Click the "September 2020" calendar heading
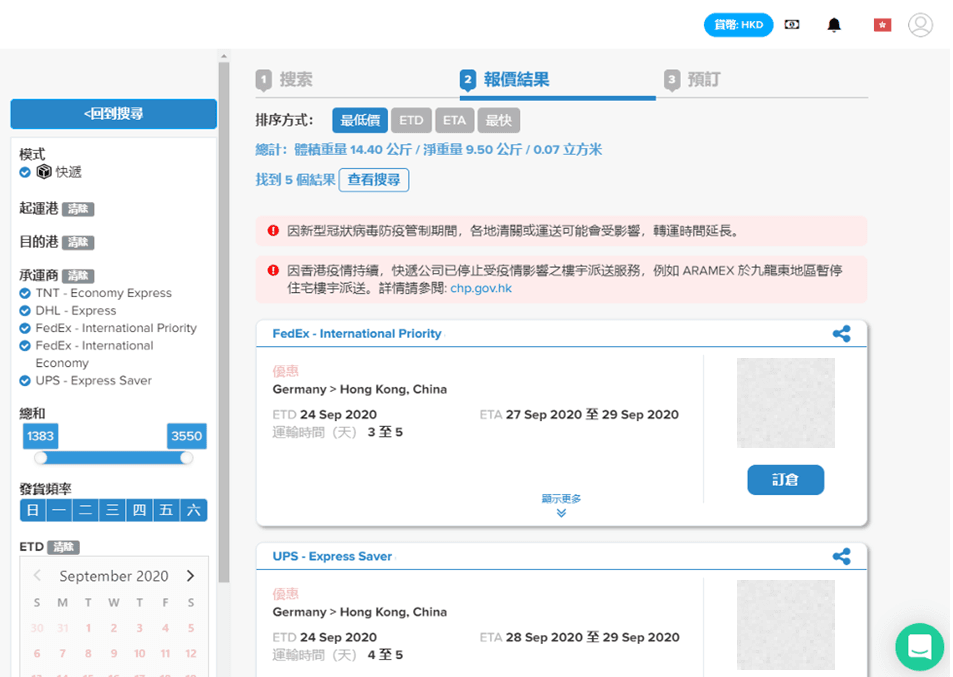Screen dimensions: 953x677 114,576
